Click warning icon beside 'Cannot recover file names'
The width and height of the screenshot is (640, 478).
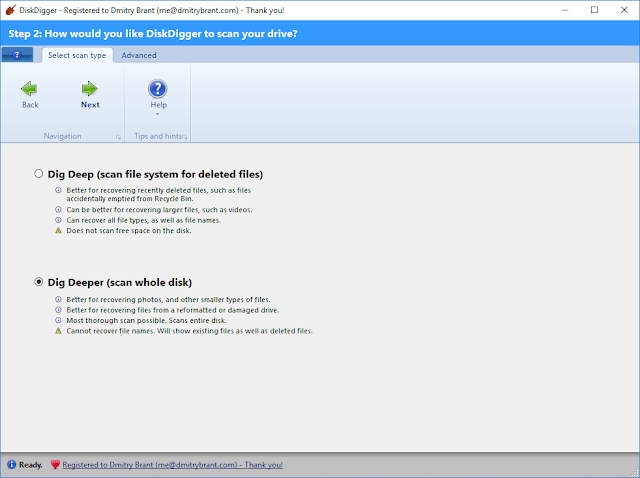(58, 331)
